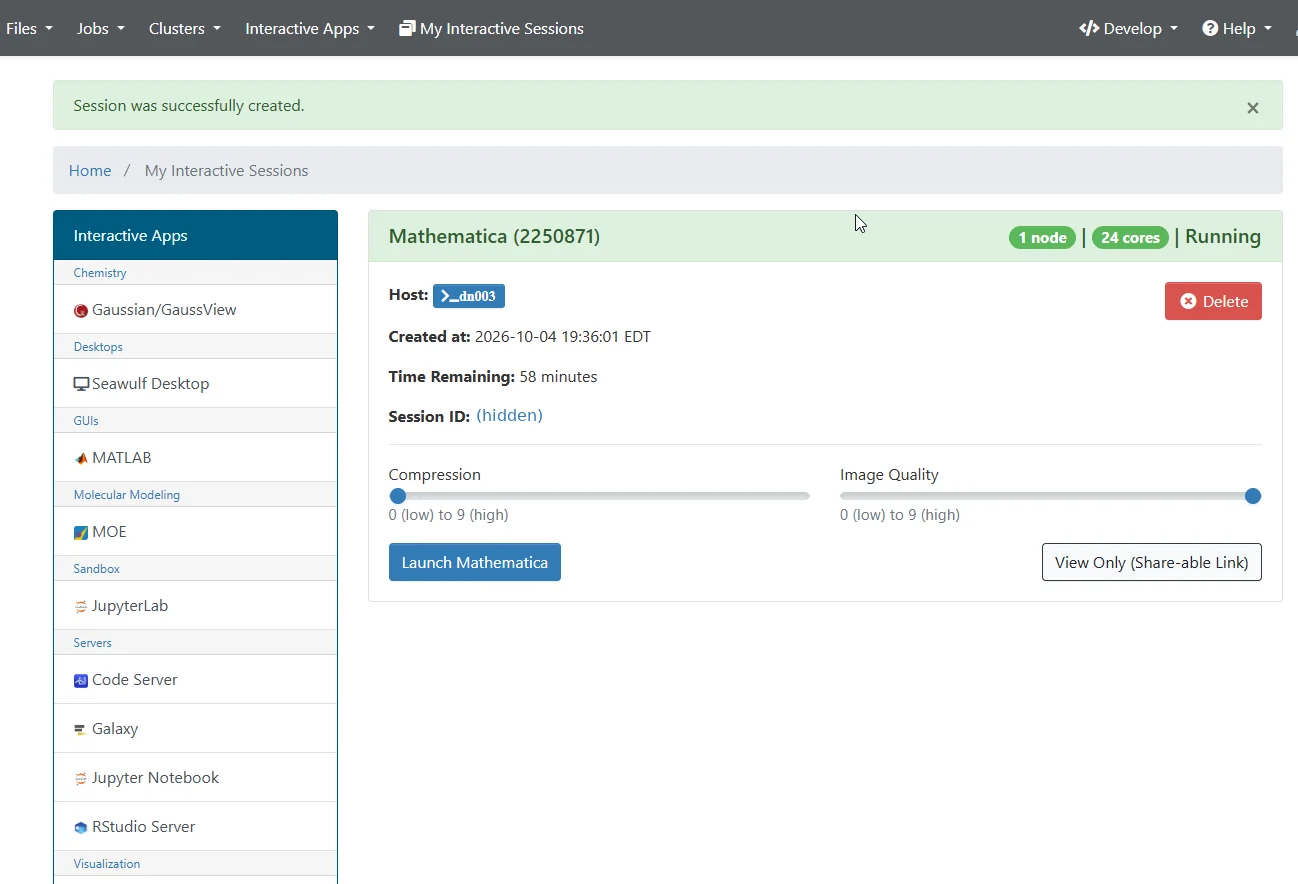Click the Gaussian/GaussView app icon
Image resolution: width=1298 pixels, height=884 pixels.
81,311
